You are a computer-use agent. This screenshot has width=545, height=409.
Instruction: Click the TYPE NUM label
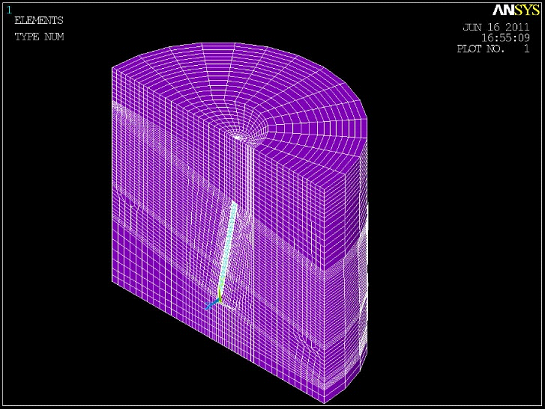tap(39, 36)
